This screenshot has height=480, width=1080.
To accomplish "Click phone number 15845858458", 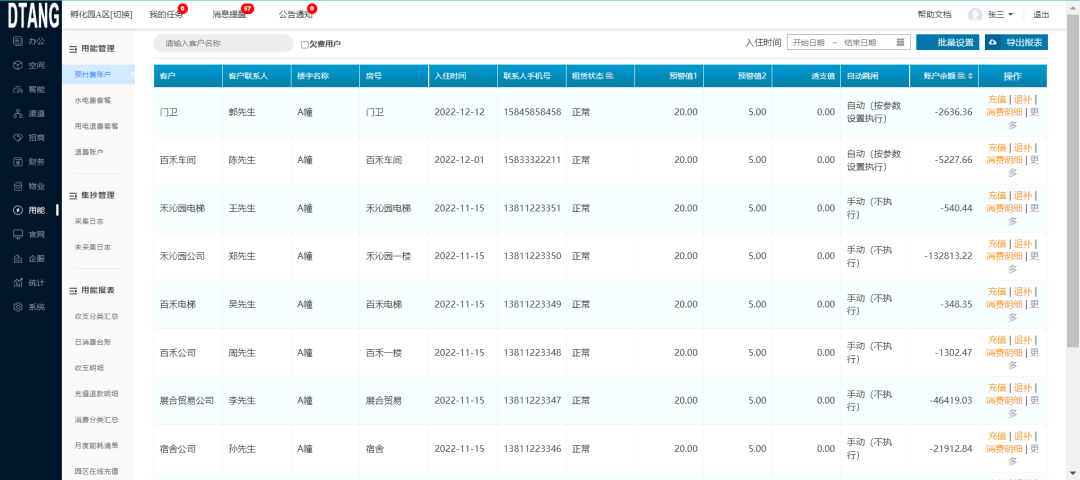I will point(532,112).
